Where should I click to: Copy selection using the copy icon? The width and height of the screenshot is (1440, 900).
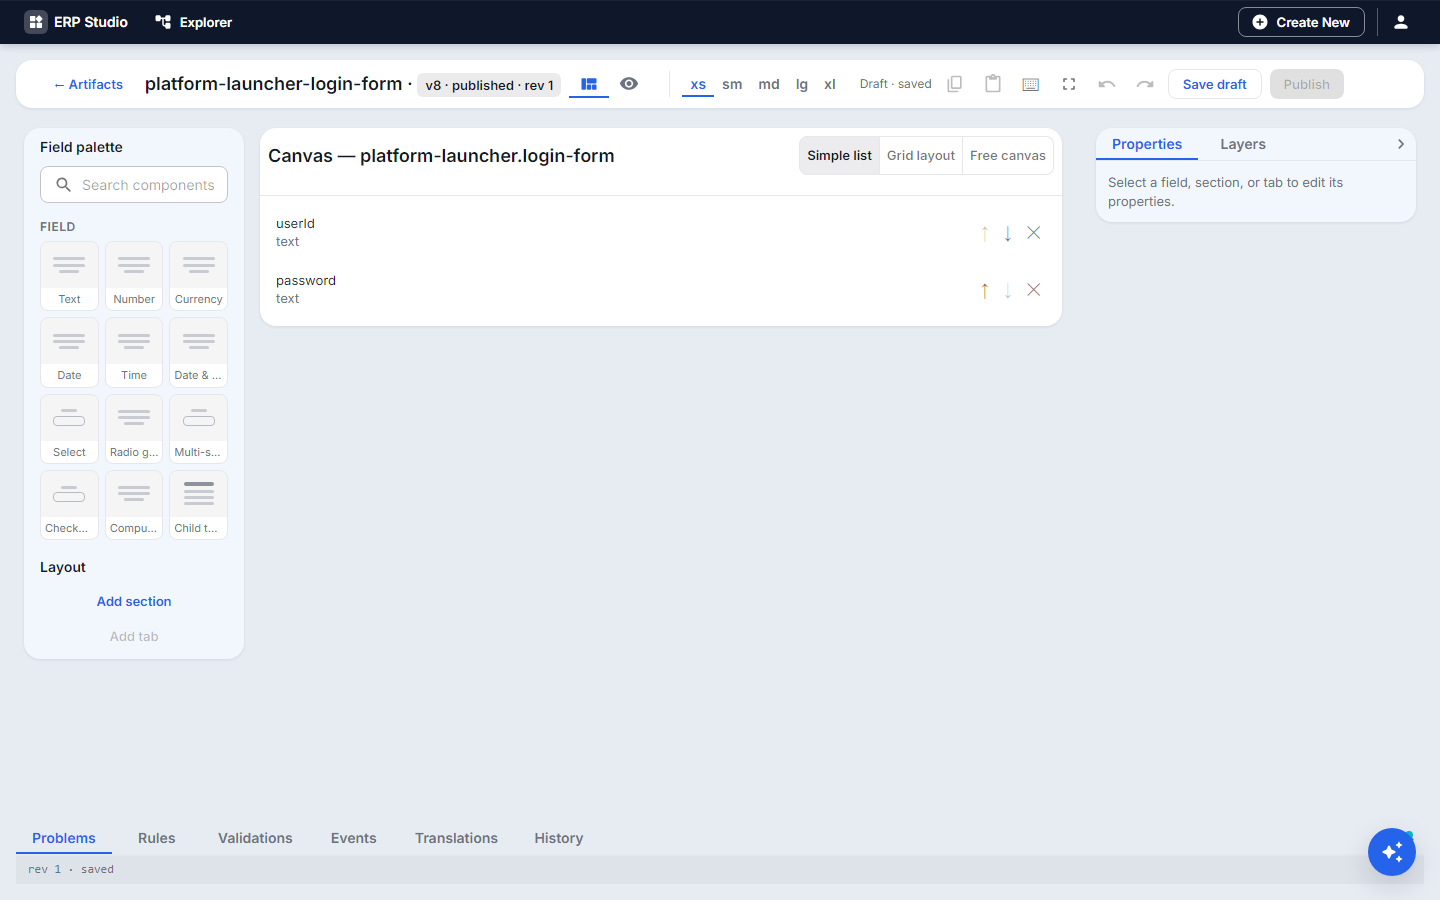point(955,84)
